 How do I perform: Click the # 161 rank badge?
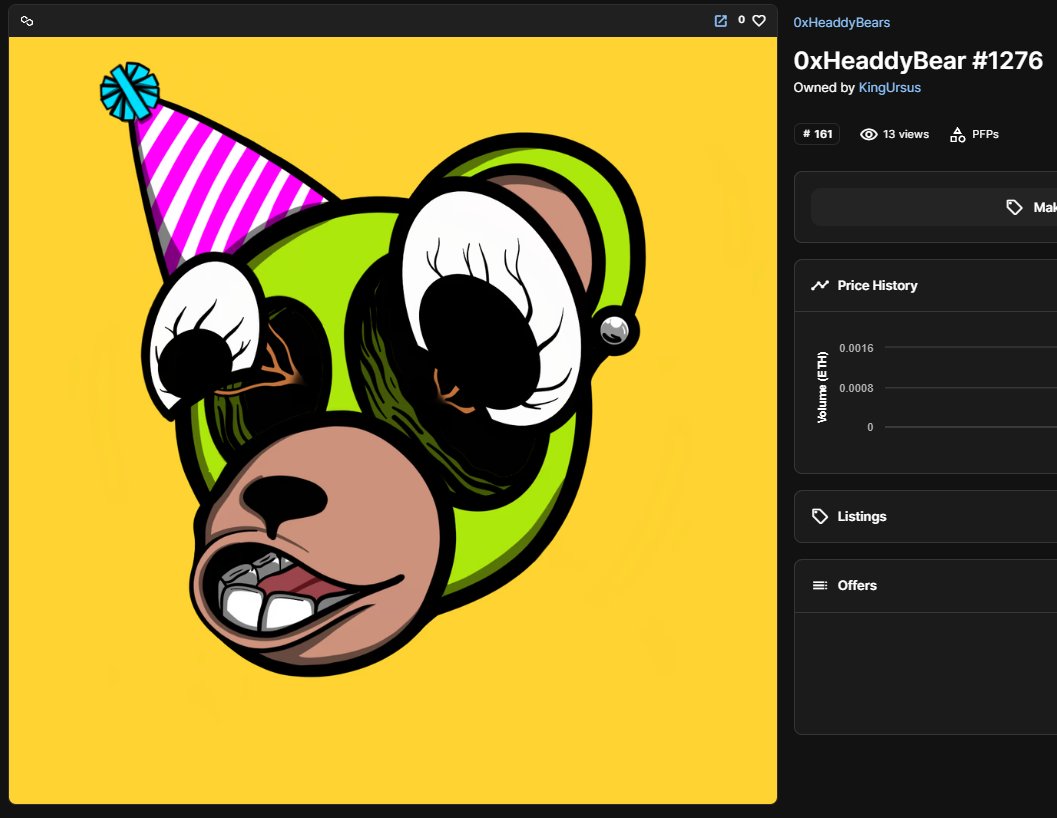[817, 134]
